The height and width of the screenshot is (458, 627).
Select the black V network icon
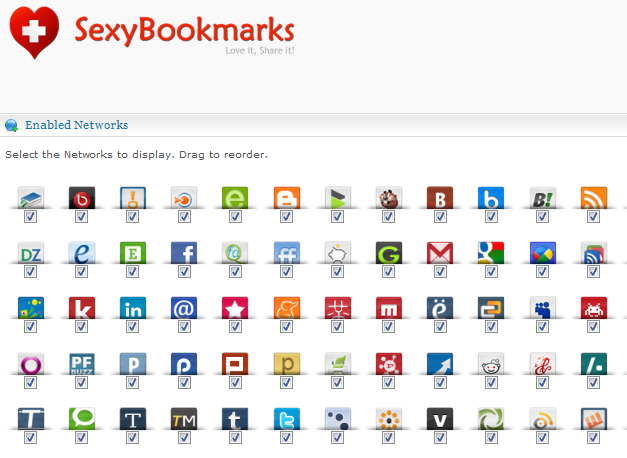click(440, 419)
